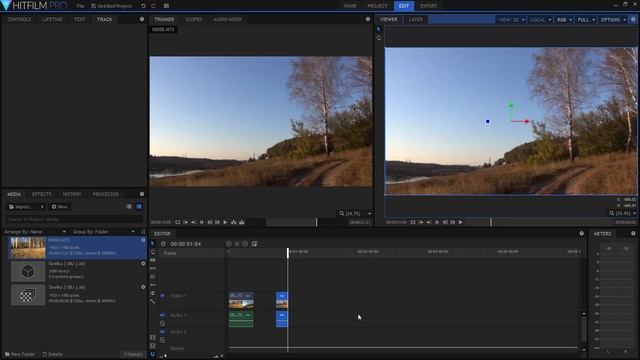This screenshot has width=640, height=360.
Task: Click the Import button
Action: click(x=26, y=207)
